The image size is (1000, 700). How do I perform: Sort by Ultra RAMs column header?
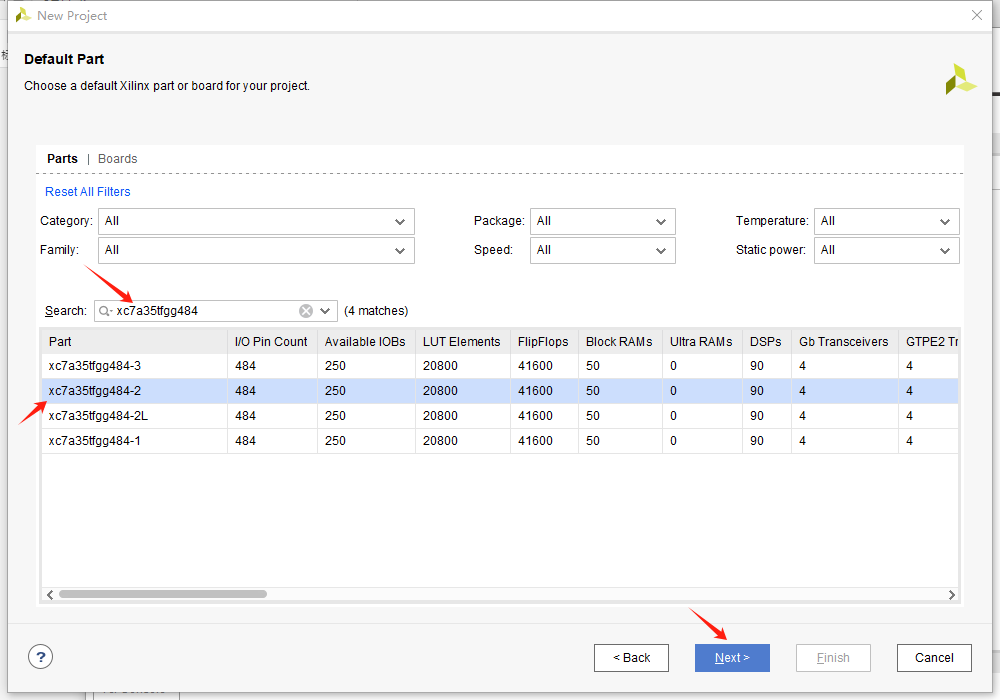(702, 342)
